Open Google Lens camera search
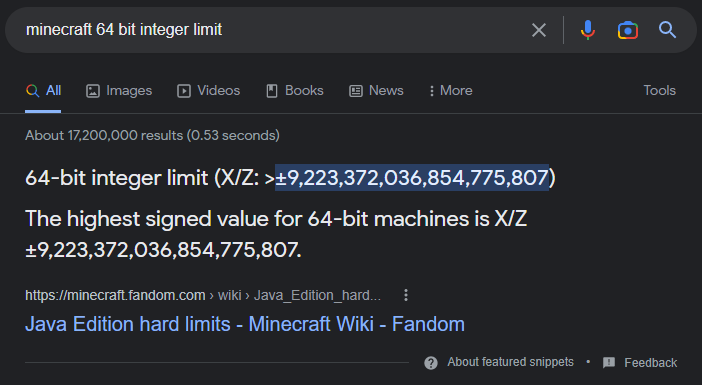702x385 pixels. (x=628, y=30)
